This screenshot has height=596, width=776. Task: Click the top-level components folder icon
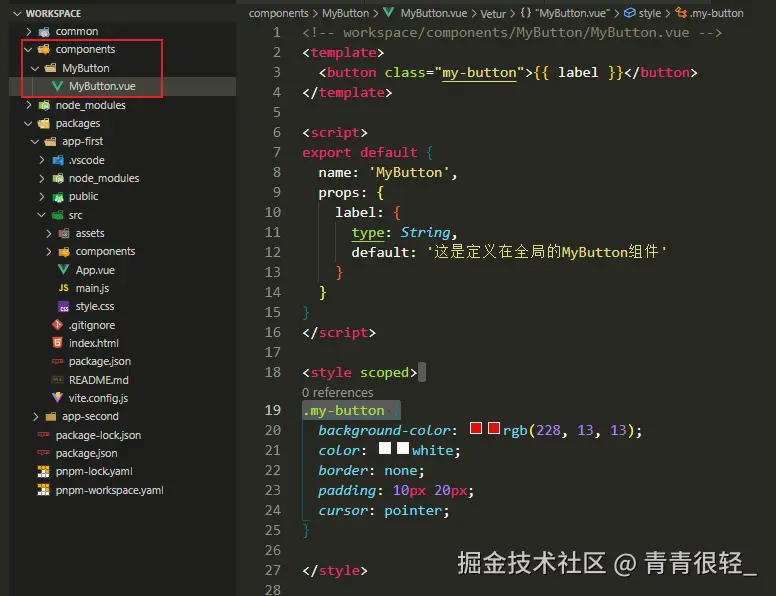pyautogui.click(x=44, y=50)
